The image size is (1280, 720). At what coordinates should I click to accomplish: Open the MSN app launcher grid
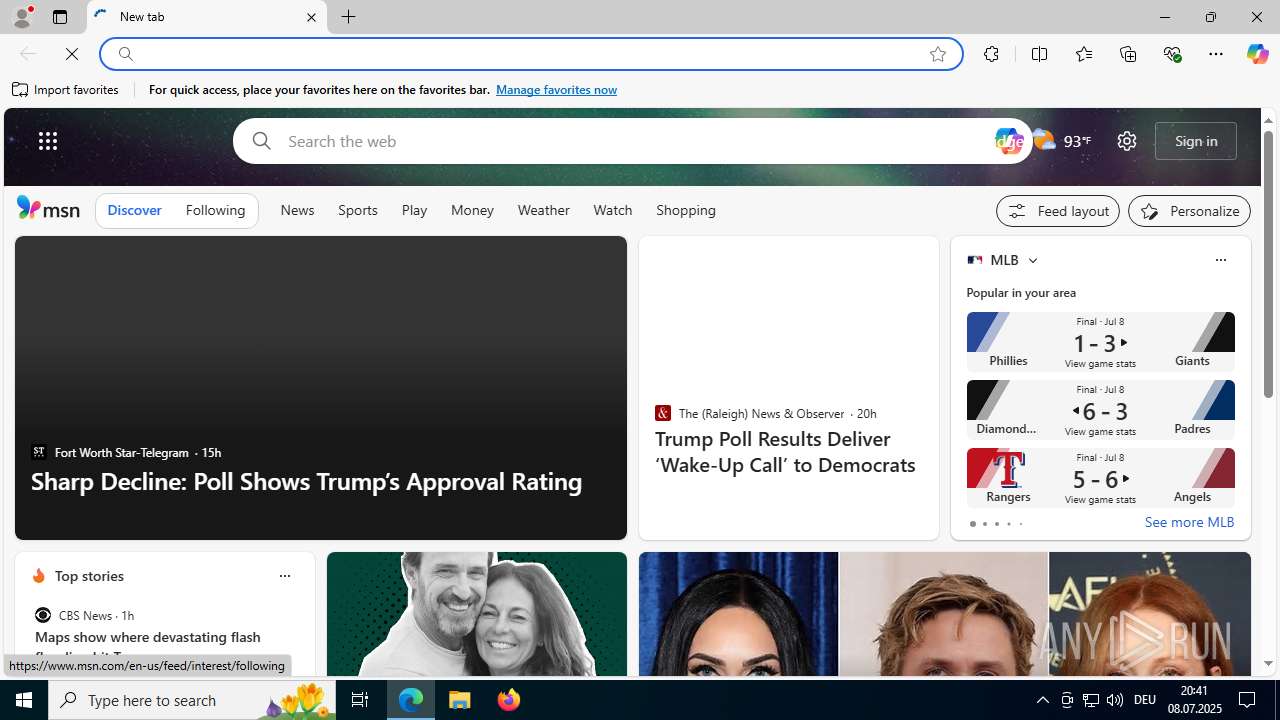(x=48, y=141)
